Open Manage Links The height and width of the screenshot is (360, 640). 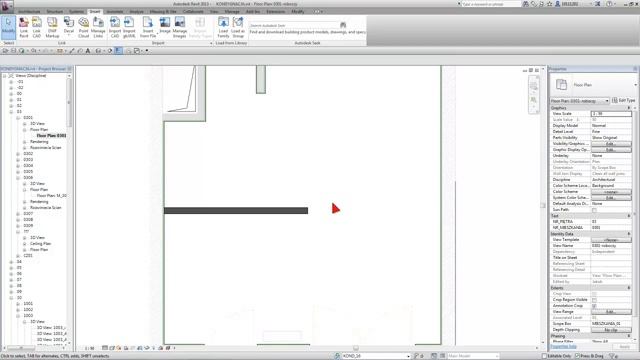pyautogui.click(x=98, y=27)
